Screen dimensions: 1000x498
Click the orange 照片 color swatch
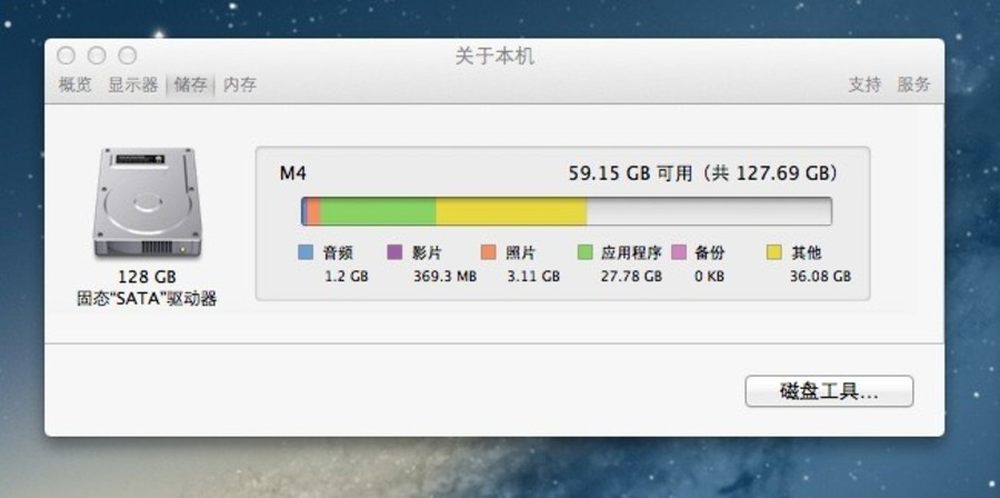tap(489, 253)
